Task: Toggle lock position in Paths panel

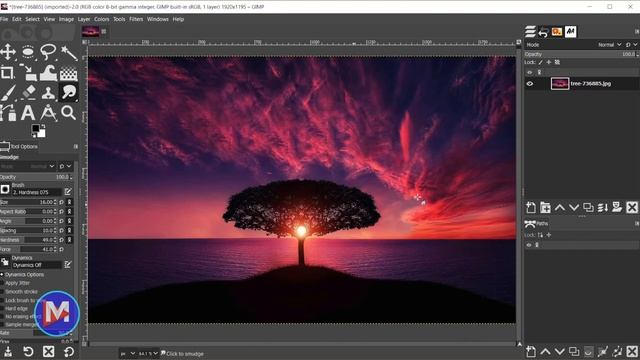Action: [549, 235]
